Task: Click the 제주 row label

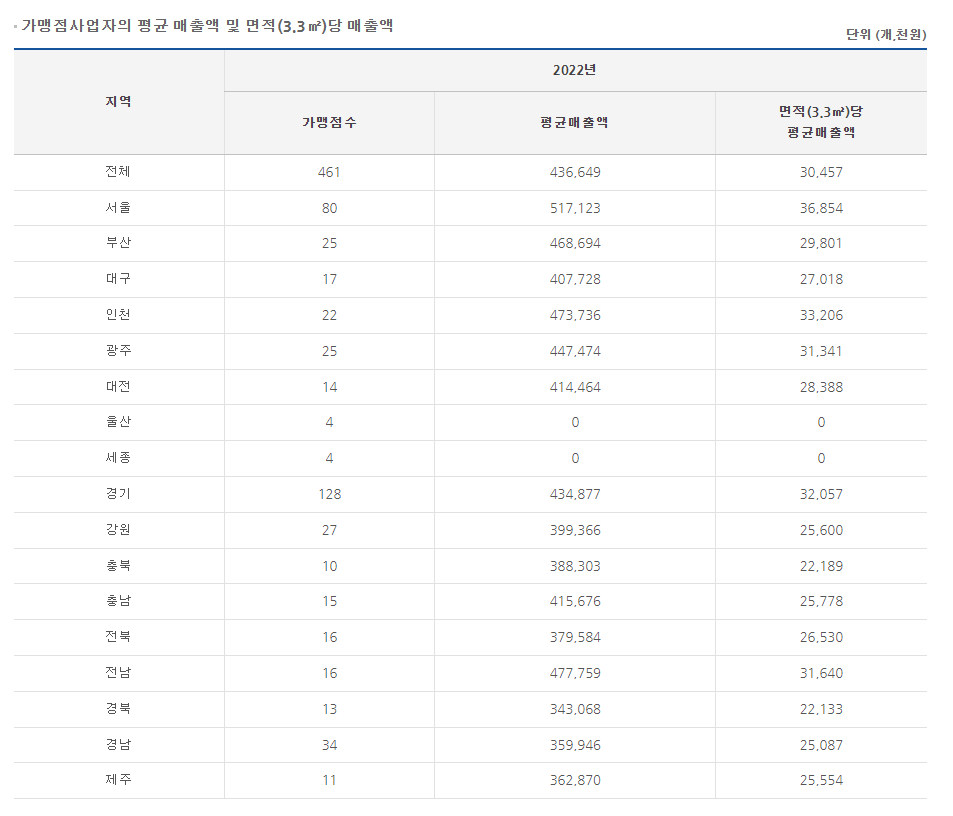Action: click(x=118, y=780)
